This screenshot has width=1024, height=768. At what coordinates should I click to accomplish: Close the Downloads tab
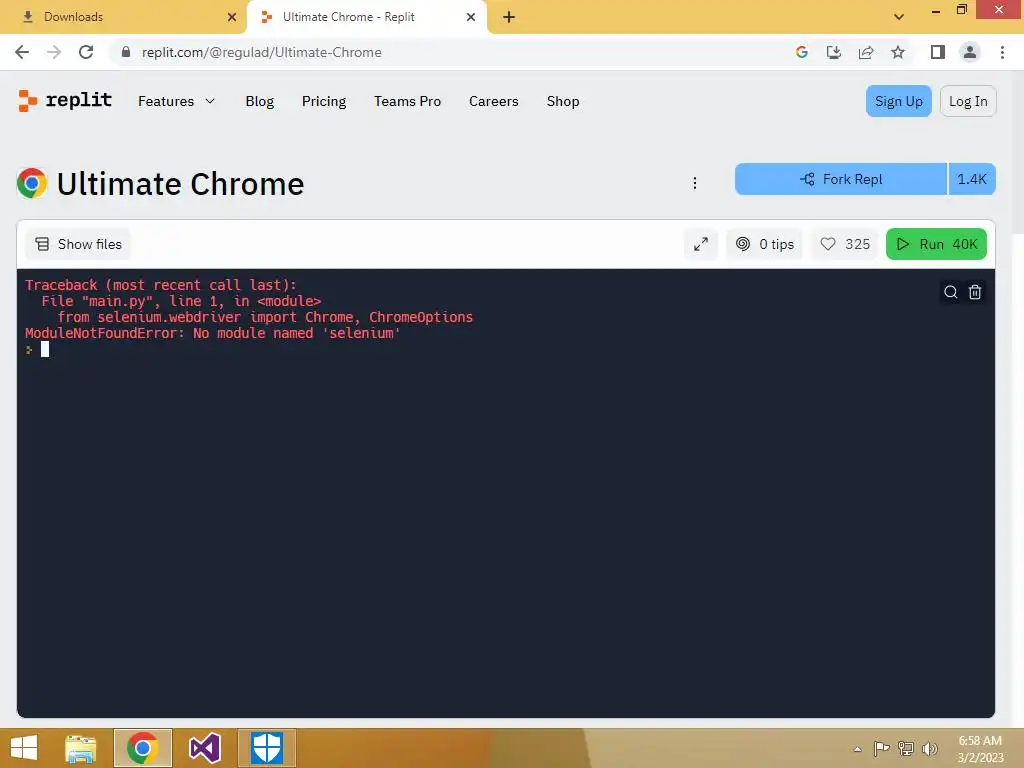tap(232, 17)
